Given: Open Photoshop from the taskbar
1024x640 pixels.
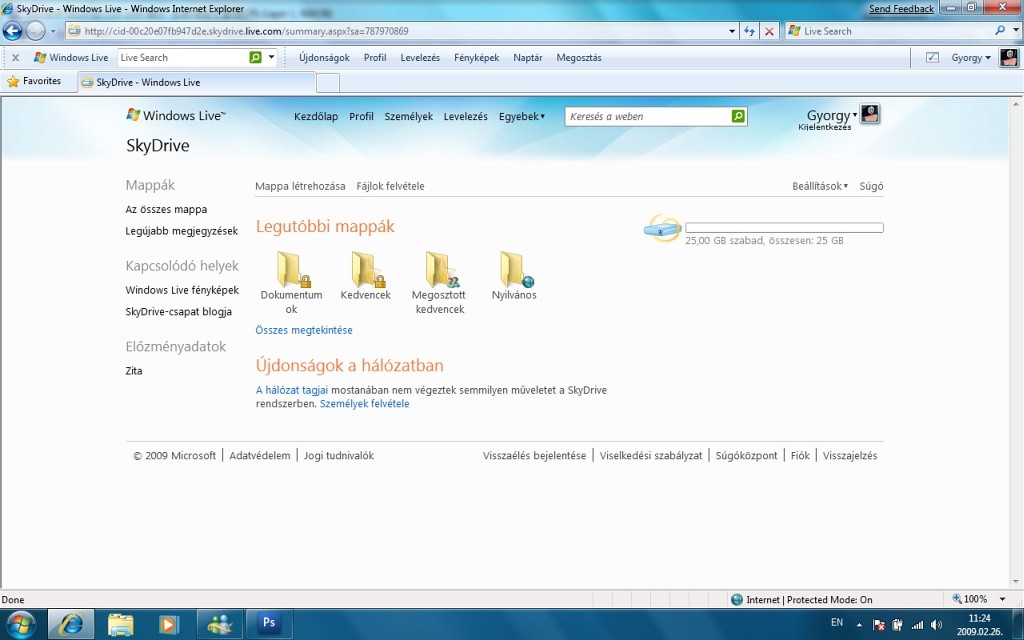Looking at the screenshot, I should point(268,624).
